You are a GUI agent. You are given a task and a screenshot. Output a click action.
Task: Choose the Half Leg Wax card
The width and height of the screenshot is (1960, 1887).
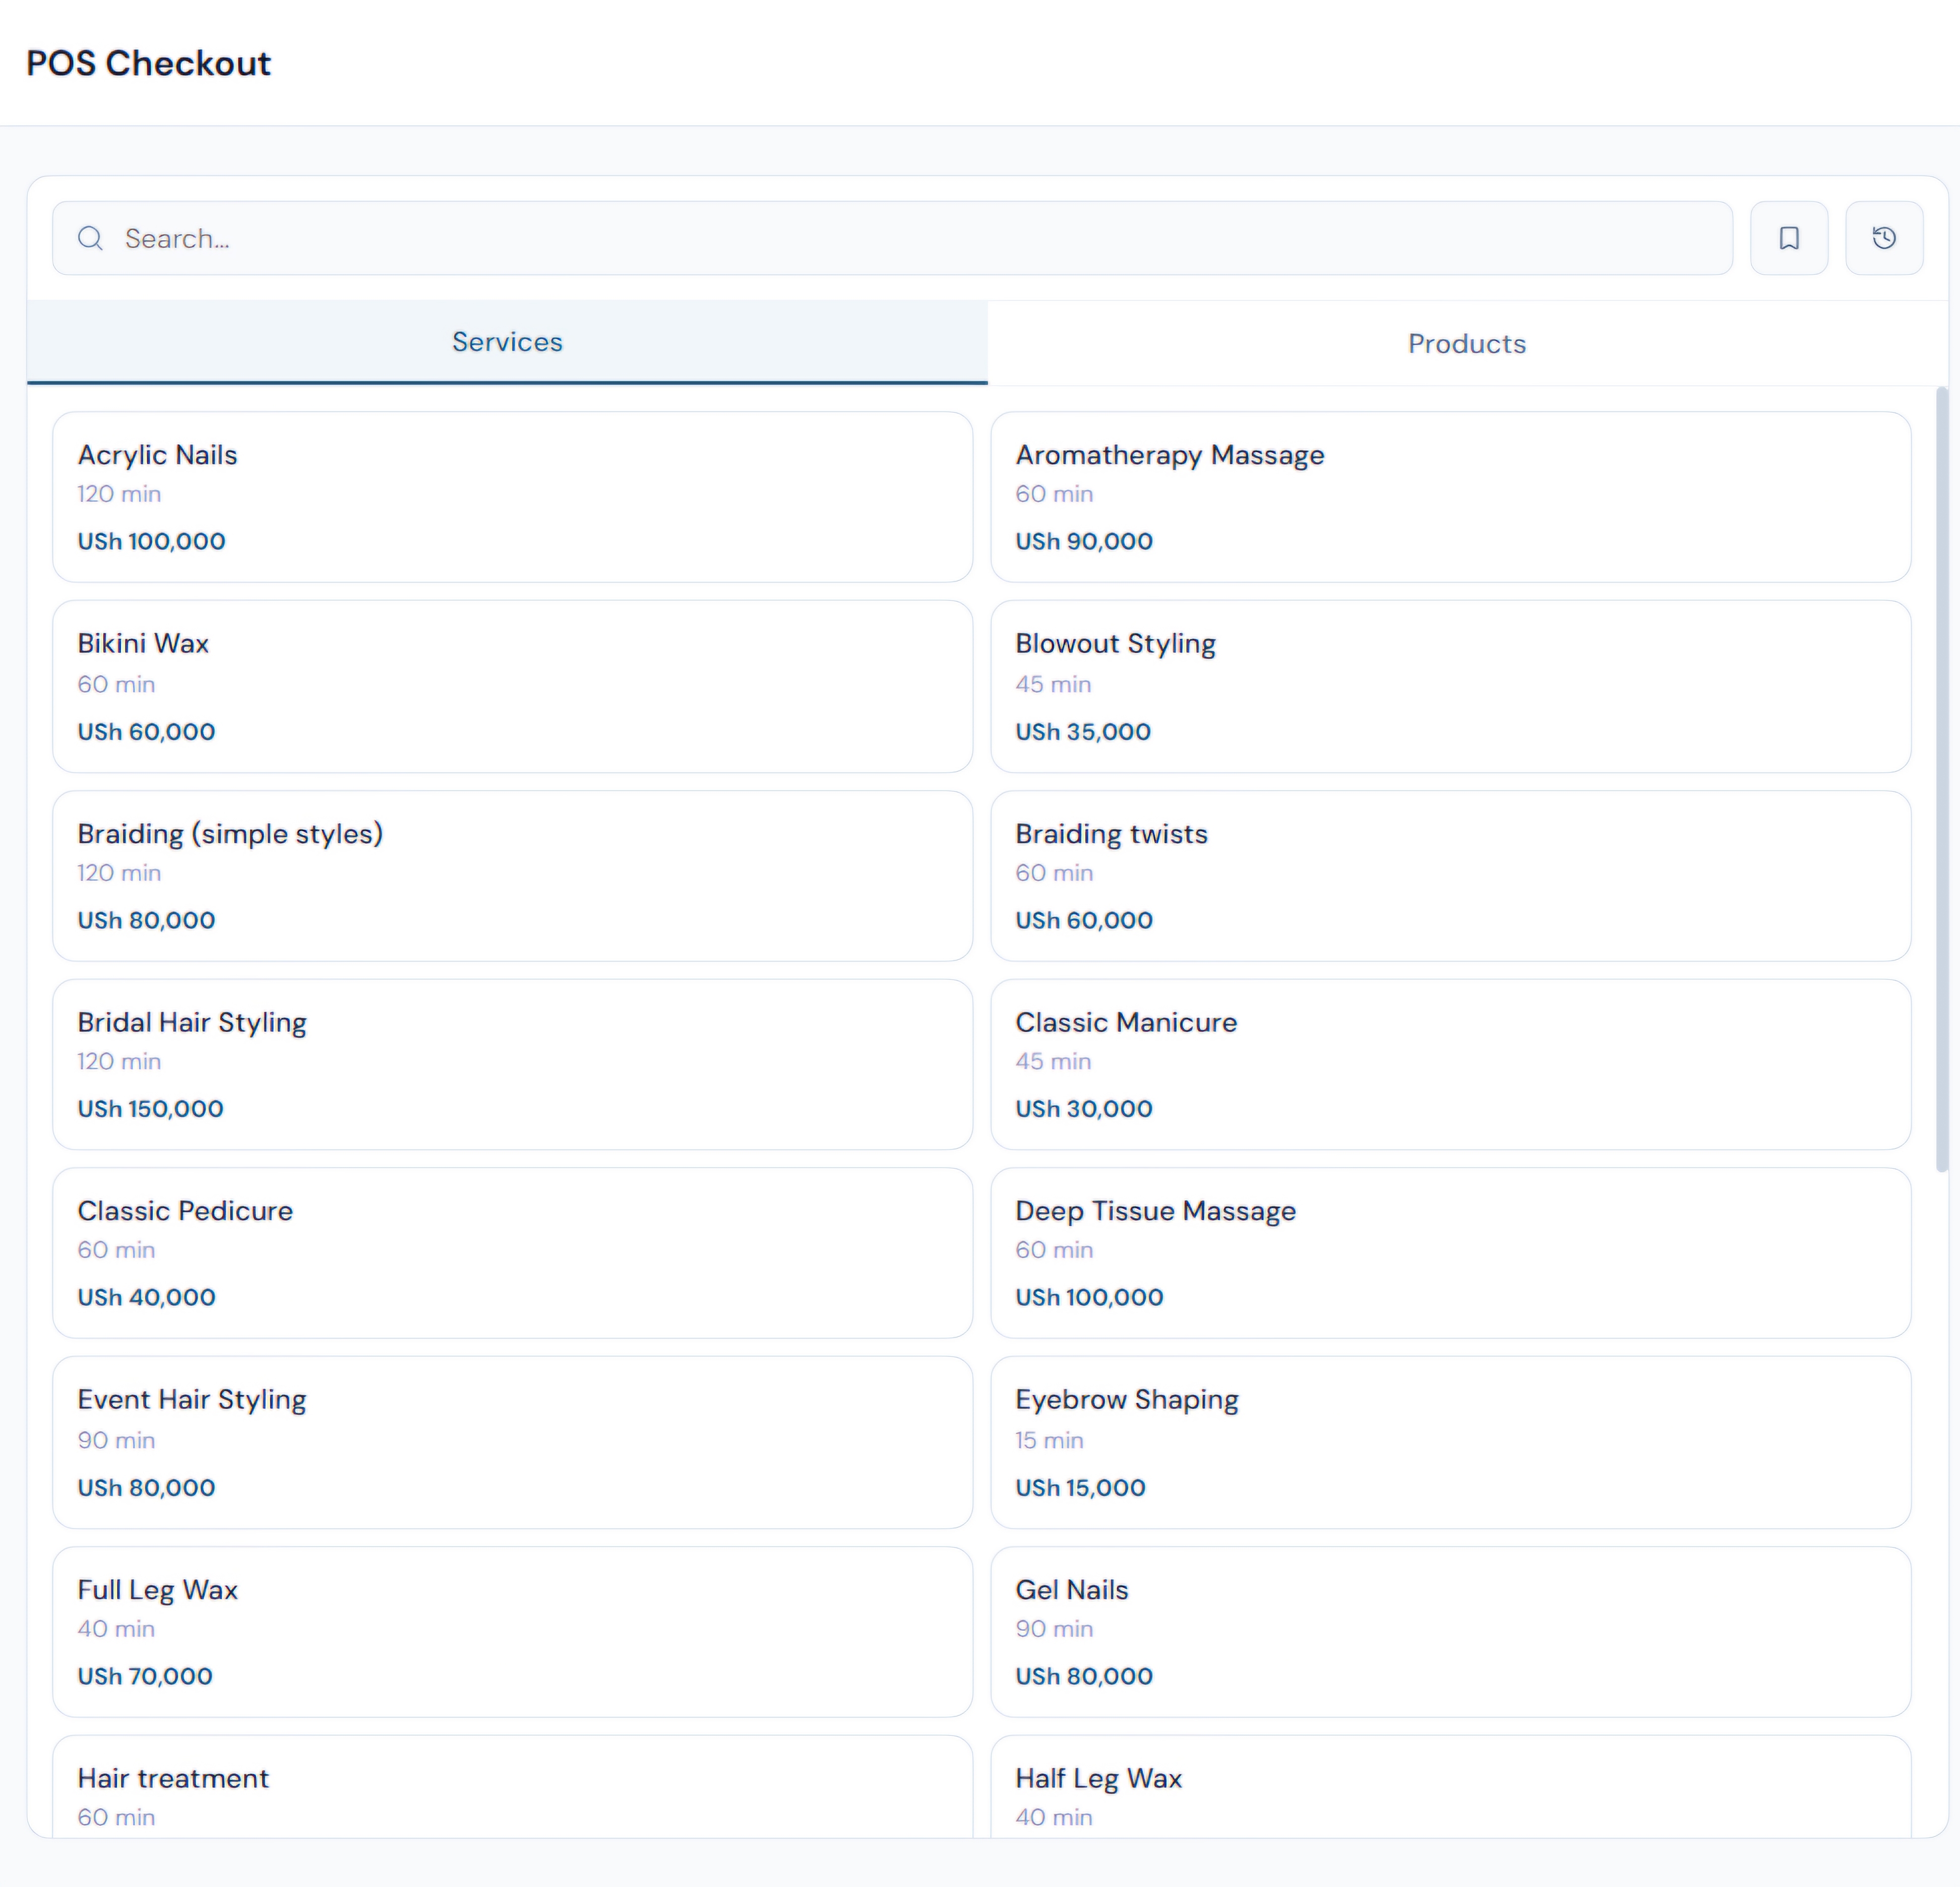[1450, 1786]
